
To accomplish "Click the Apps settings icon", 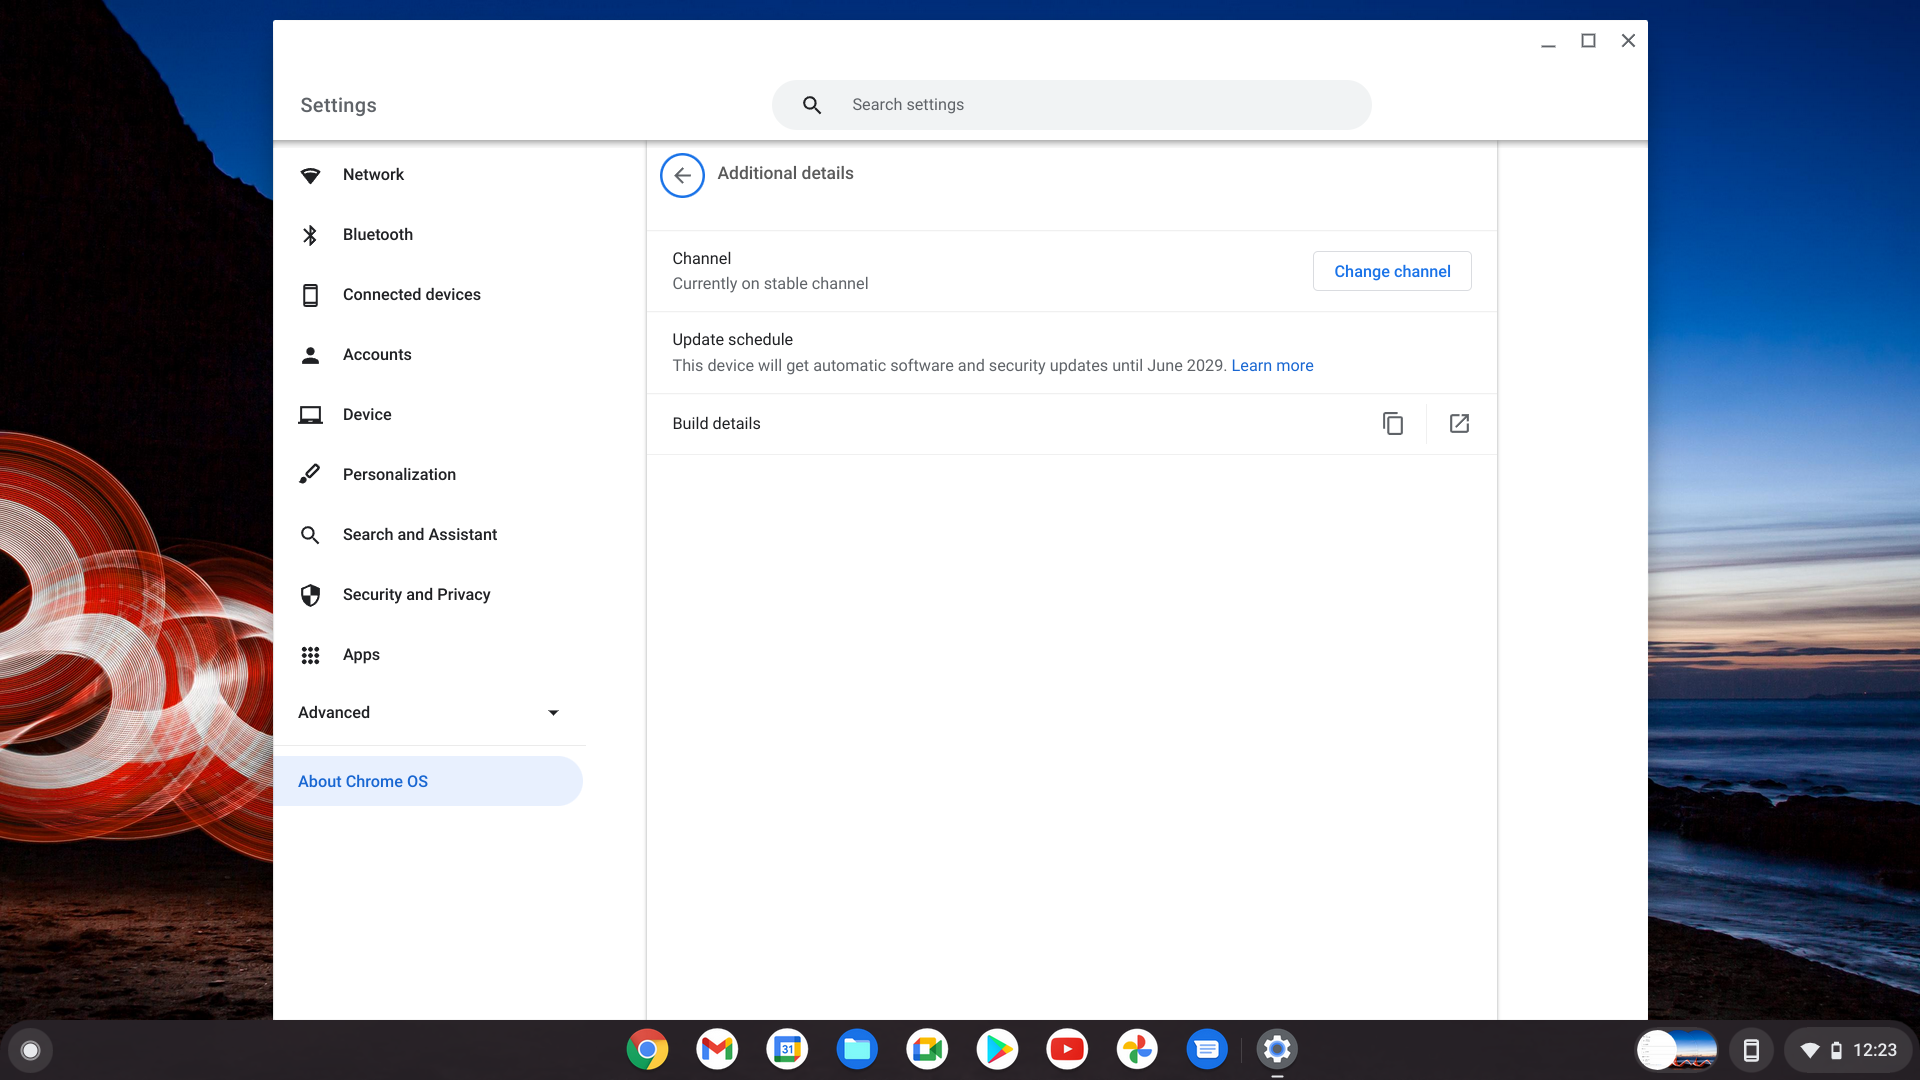I will point(309,654).
